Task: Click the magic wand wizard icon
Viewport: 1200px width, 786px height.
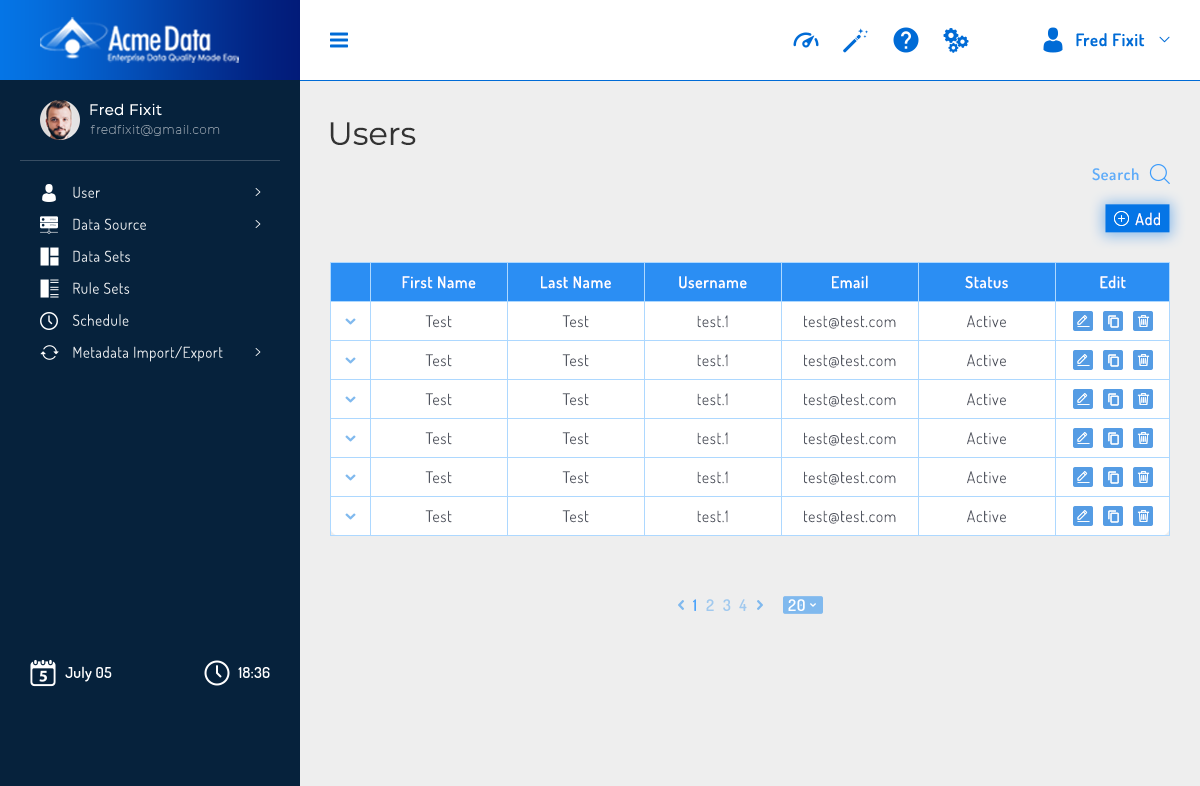Action: coord(855,40)
